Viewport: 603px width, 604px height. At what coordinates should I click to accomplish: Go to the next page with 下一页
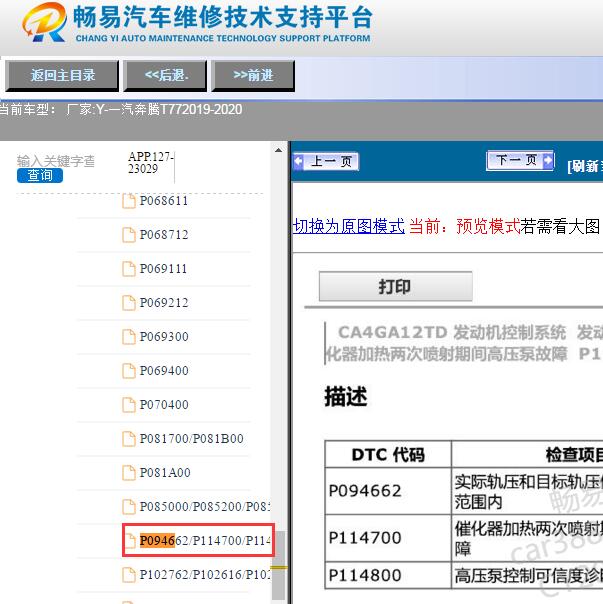521,160
